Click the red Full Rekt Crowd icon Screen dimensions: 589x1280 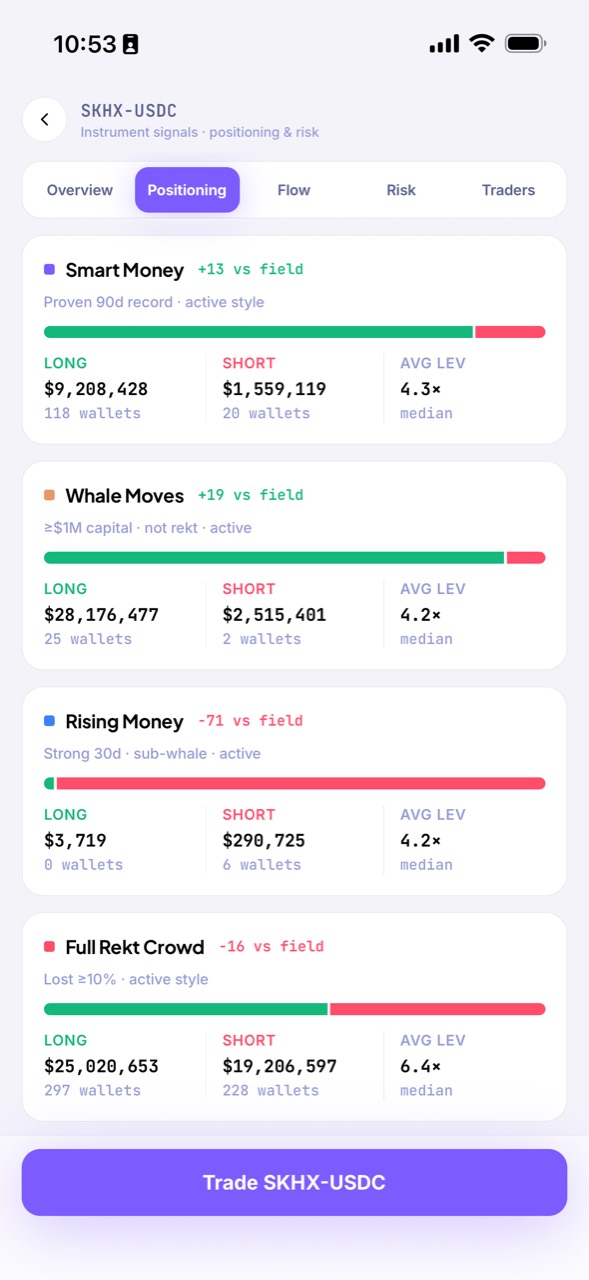pos(50,947)
